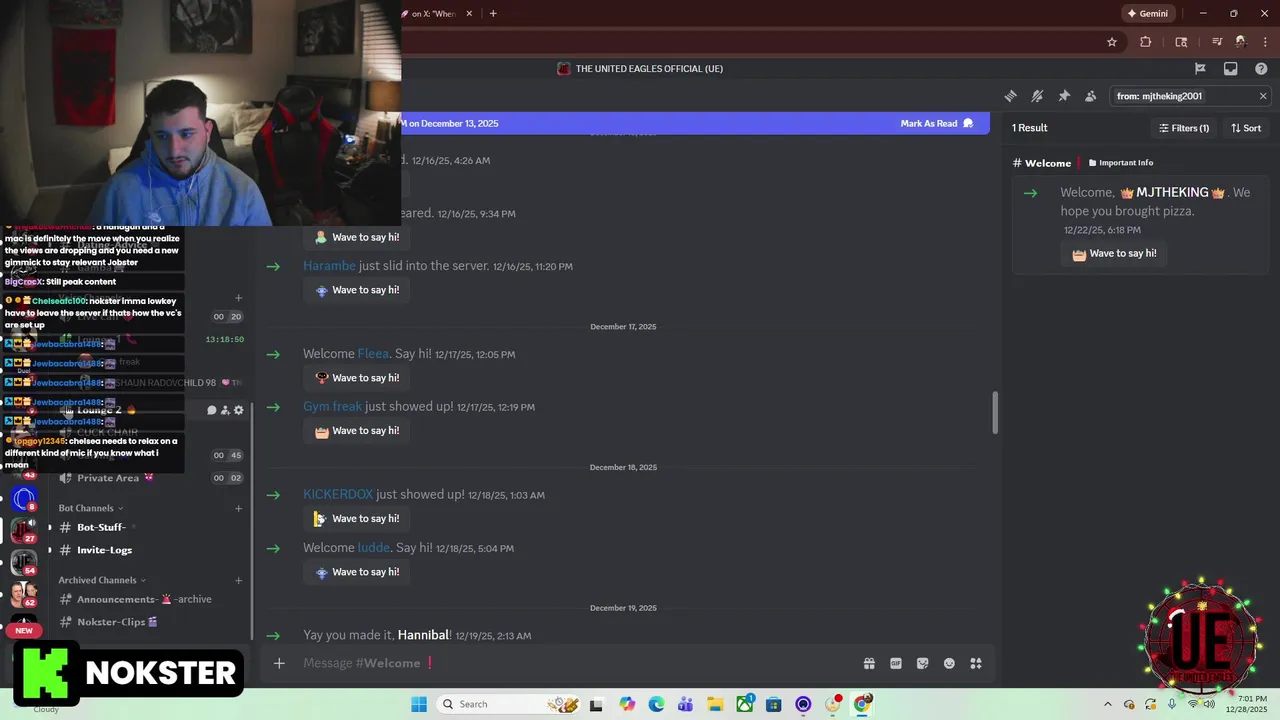Create channel in Bot Channels with plus
The height and width of the screenshot is (720, 1280).
pyautogui.click(x=238, y=508)
